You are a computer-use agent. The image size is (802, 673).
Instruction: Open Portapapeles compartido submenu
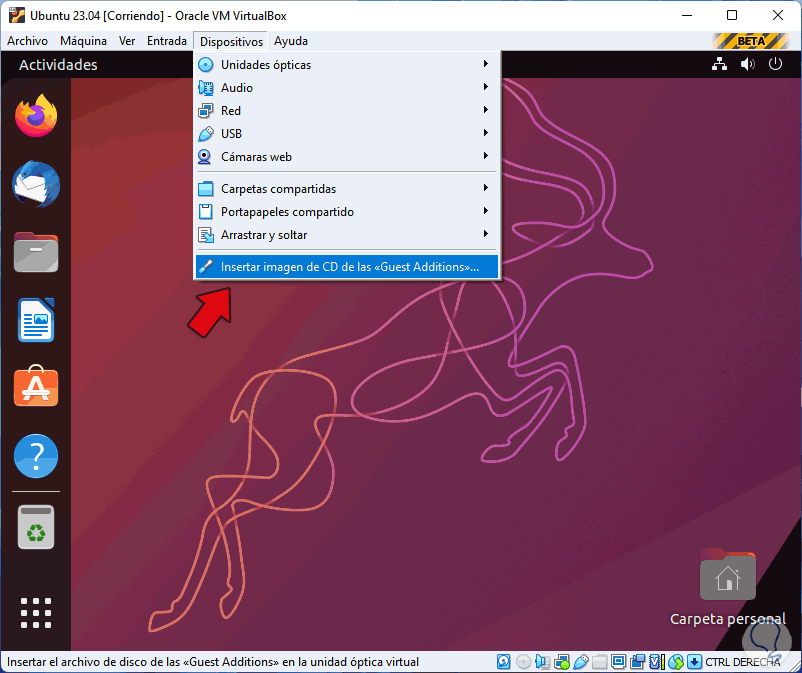point(346,212)
